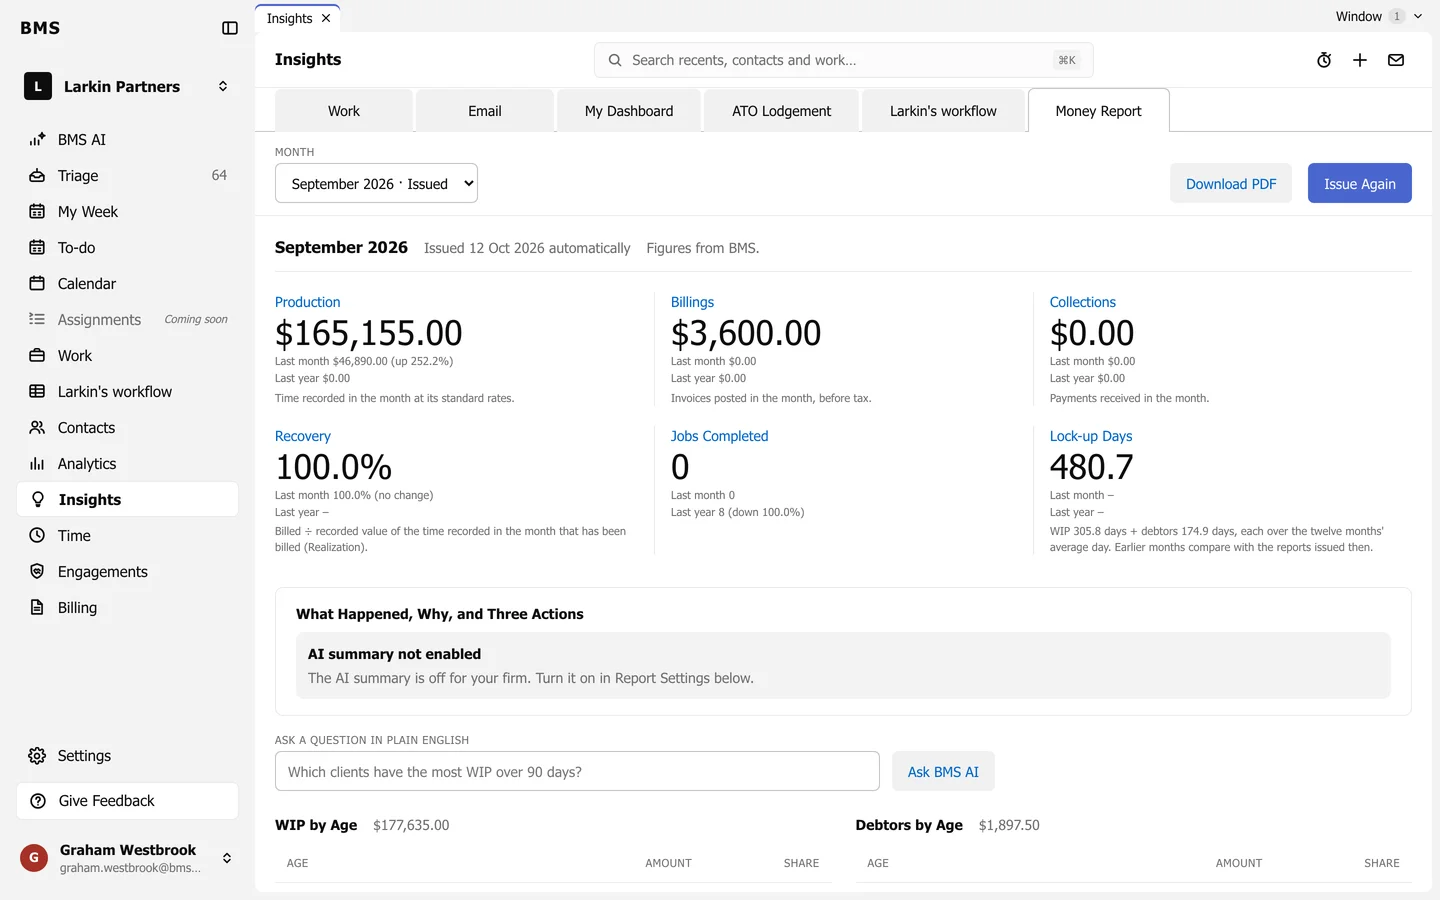Open the September 2026 month dropdown
This screenshot has width=1440, height=900.
click(x=376, y=183)
